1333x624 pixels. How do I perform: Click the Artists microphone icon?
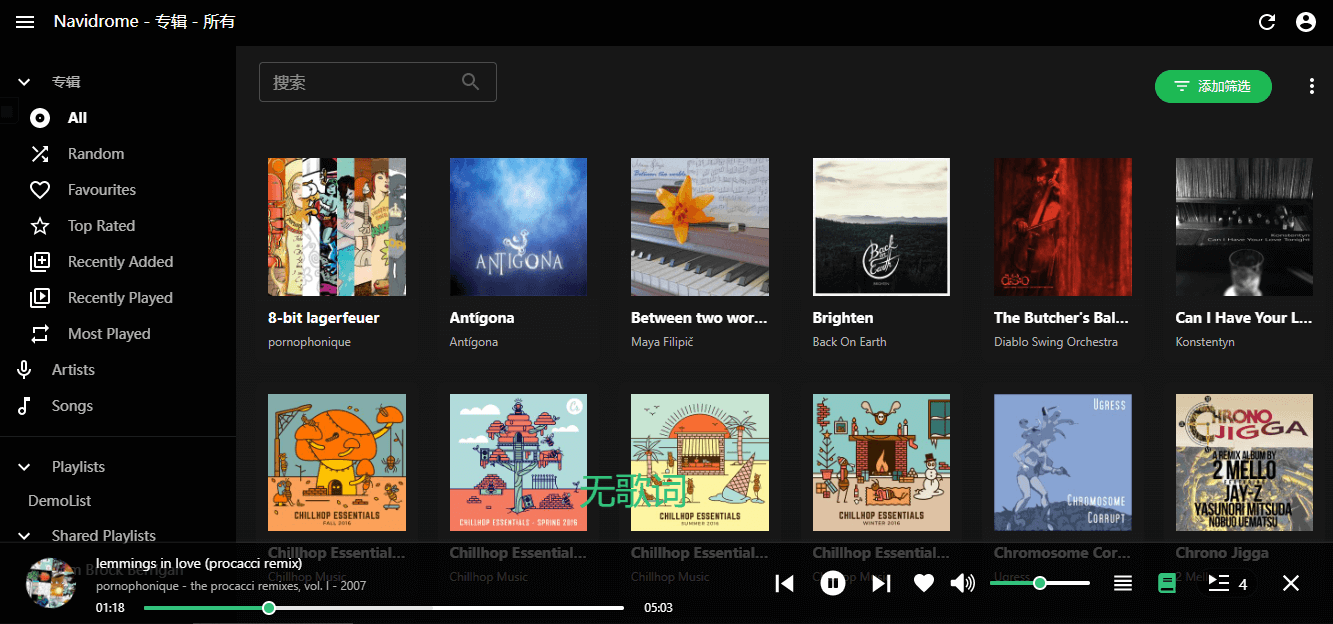(x=24, y=370)
